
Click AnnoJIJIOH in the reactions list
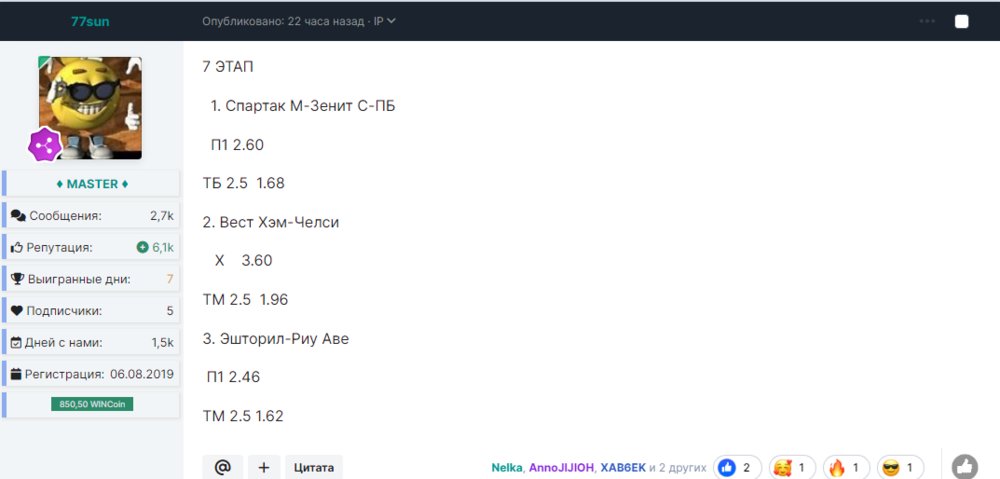click(x=561, y=467)
